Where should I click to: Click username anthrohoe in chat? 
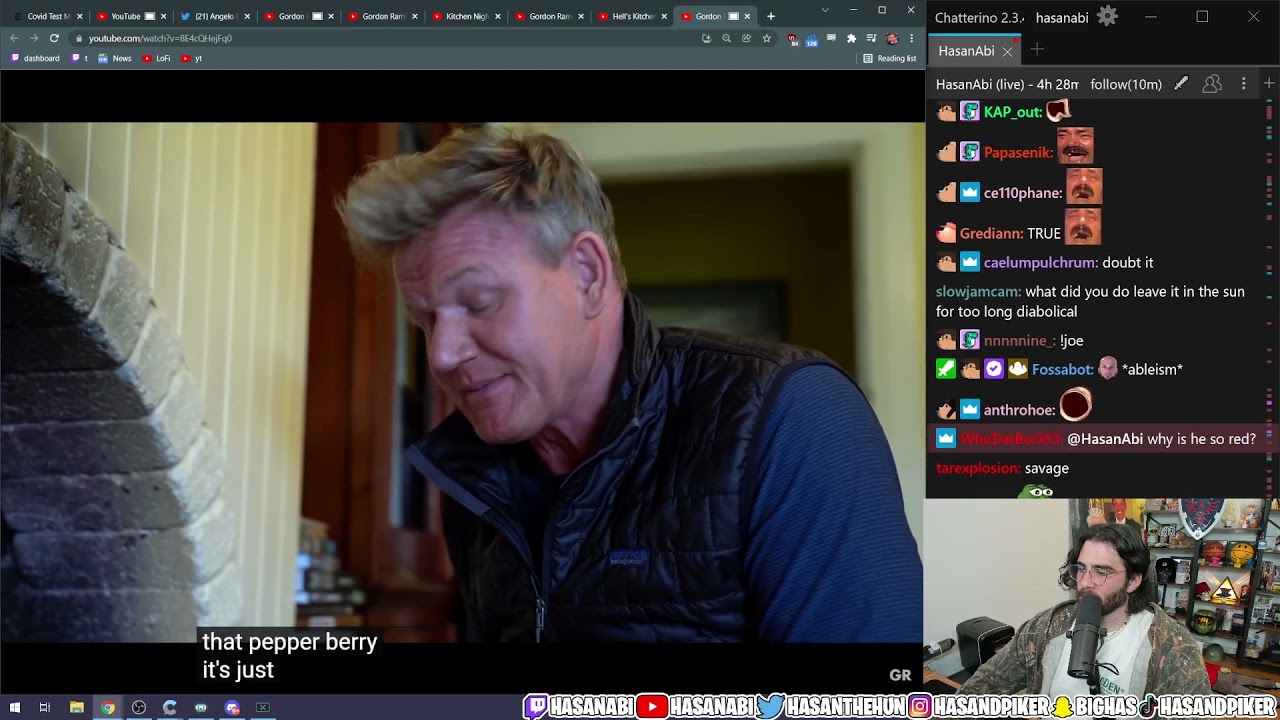click(x=1019, y=410)
